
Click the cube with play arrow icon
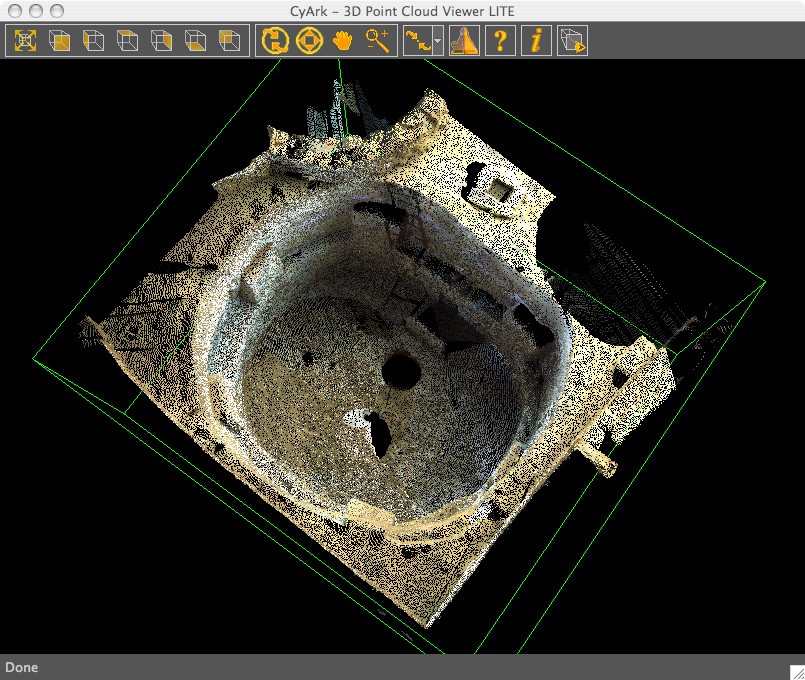pyautogui.click(x=573, y=41)
